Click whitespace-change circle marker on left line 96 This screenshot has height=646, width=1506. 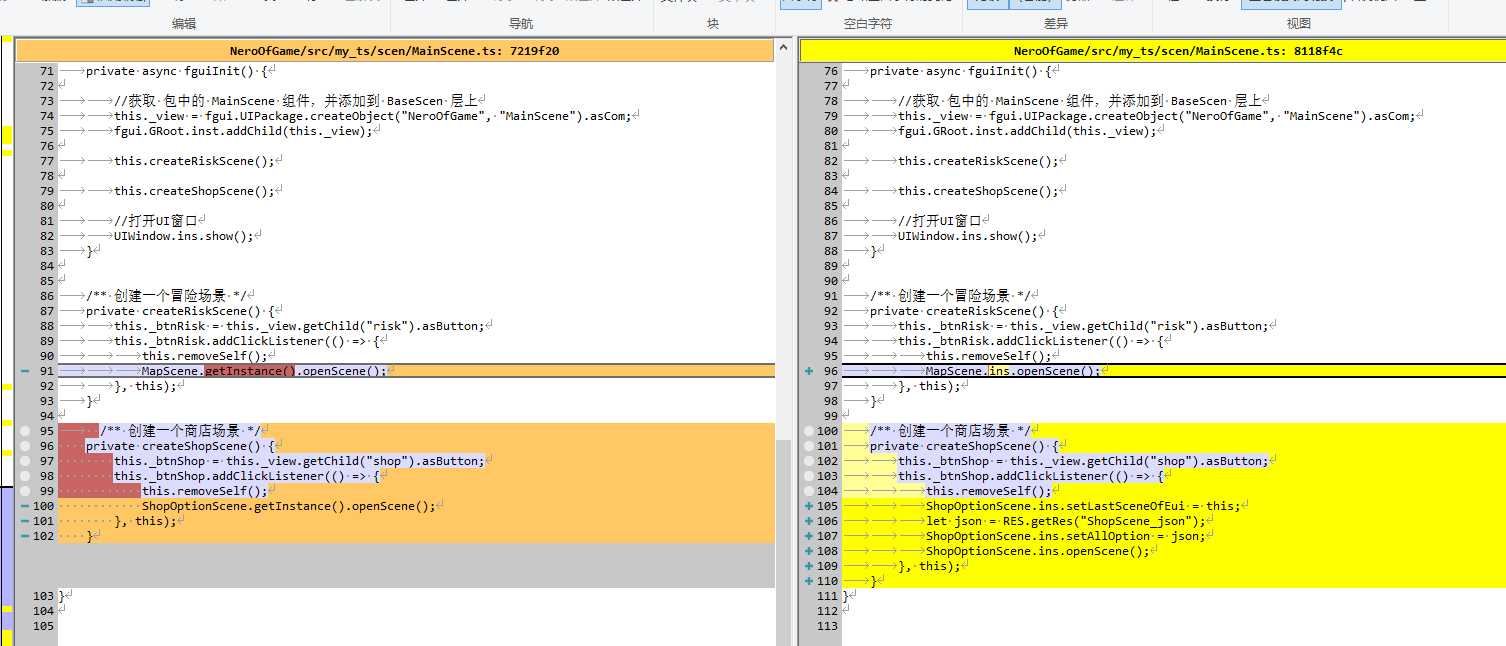tap(24, 446)
